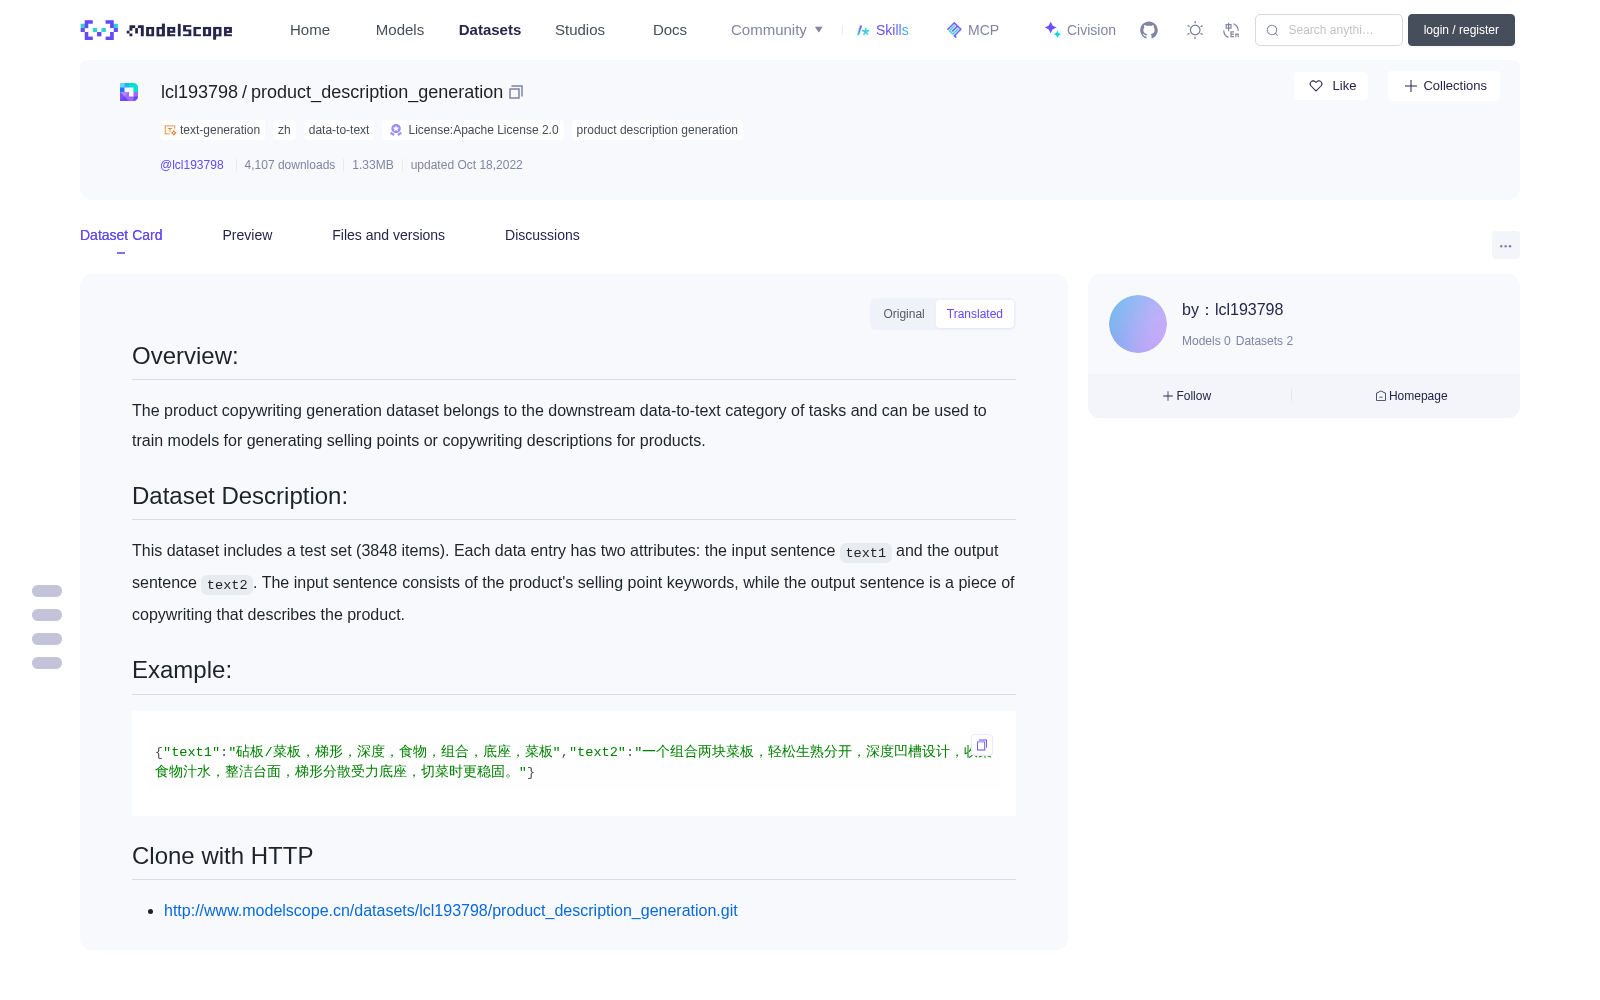Click the Example heading
The width and height of the screenshot is (1600, 1000).
click(182, 670)
